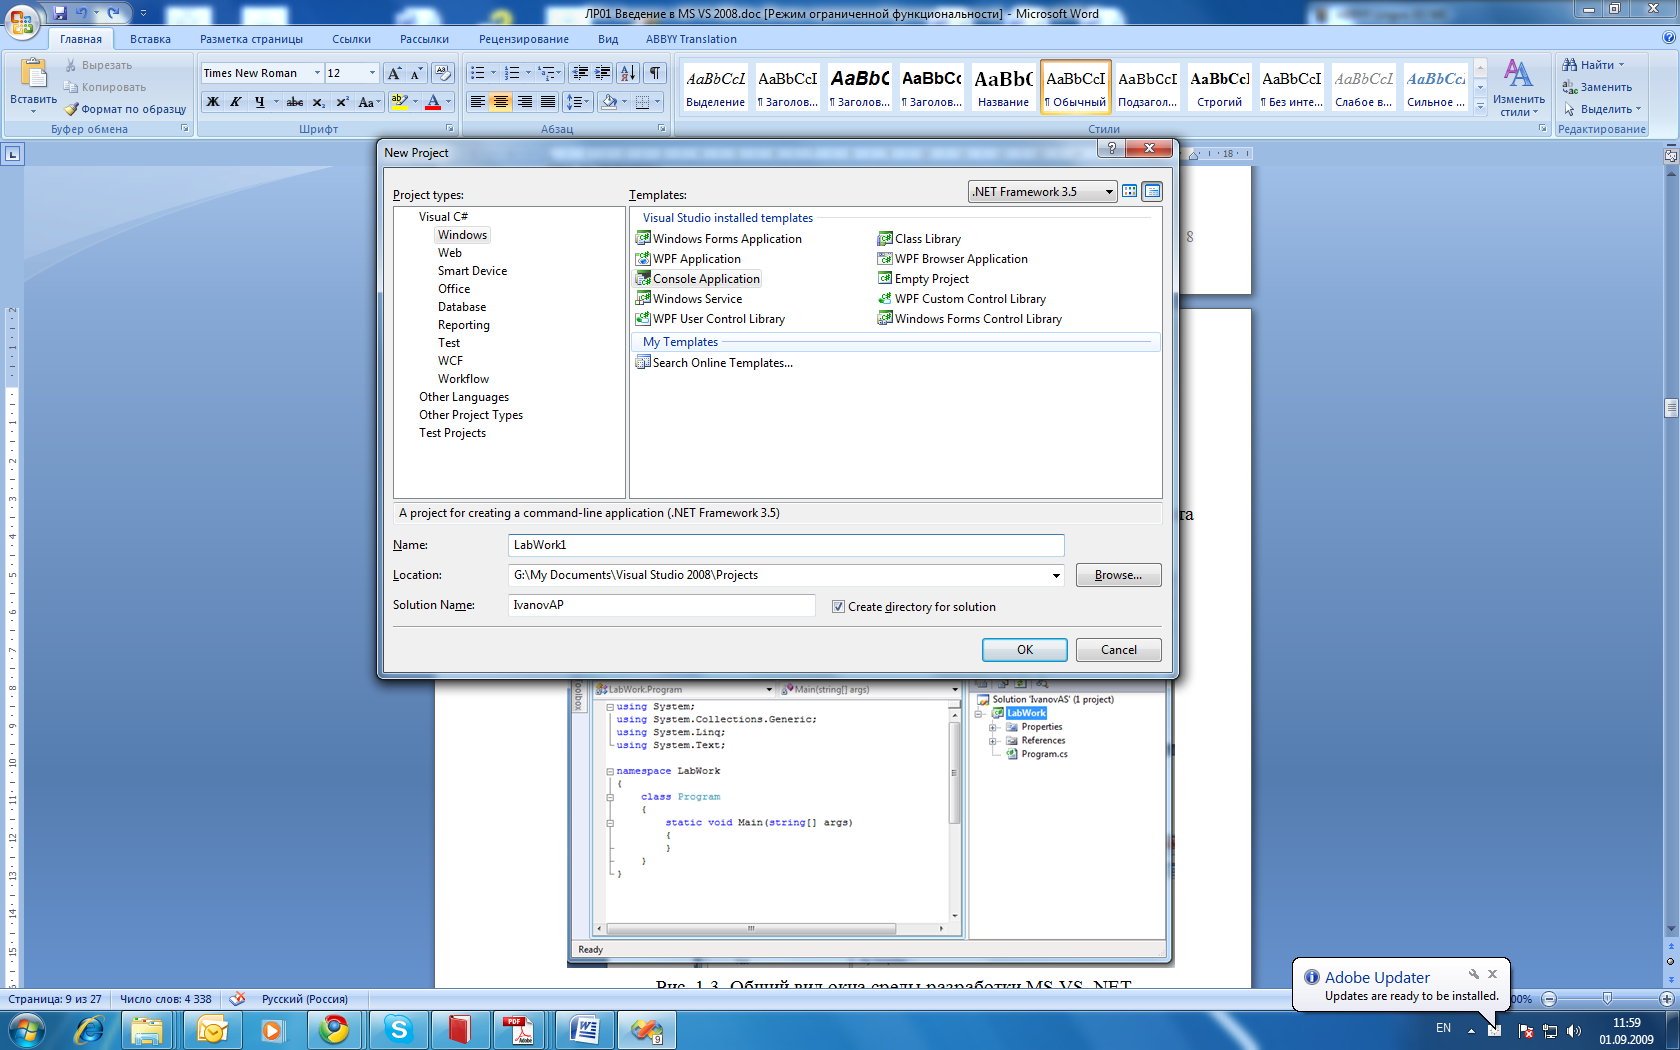The height and width of the screenshot is (1050, 1680).
Task: Toggle Create directory for solution checkbox
Action: (x=838, y=607)
